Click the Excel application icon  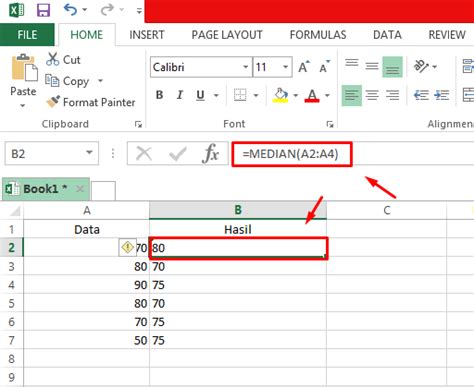(x=16, y=10)
